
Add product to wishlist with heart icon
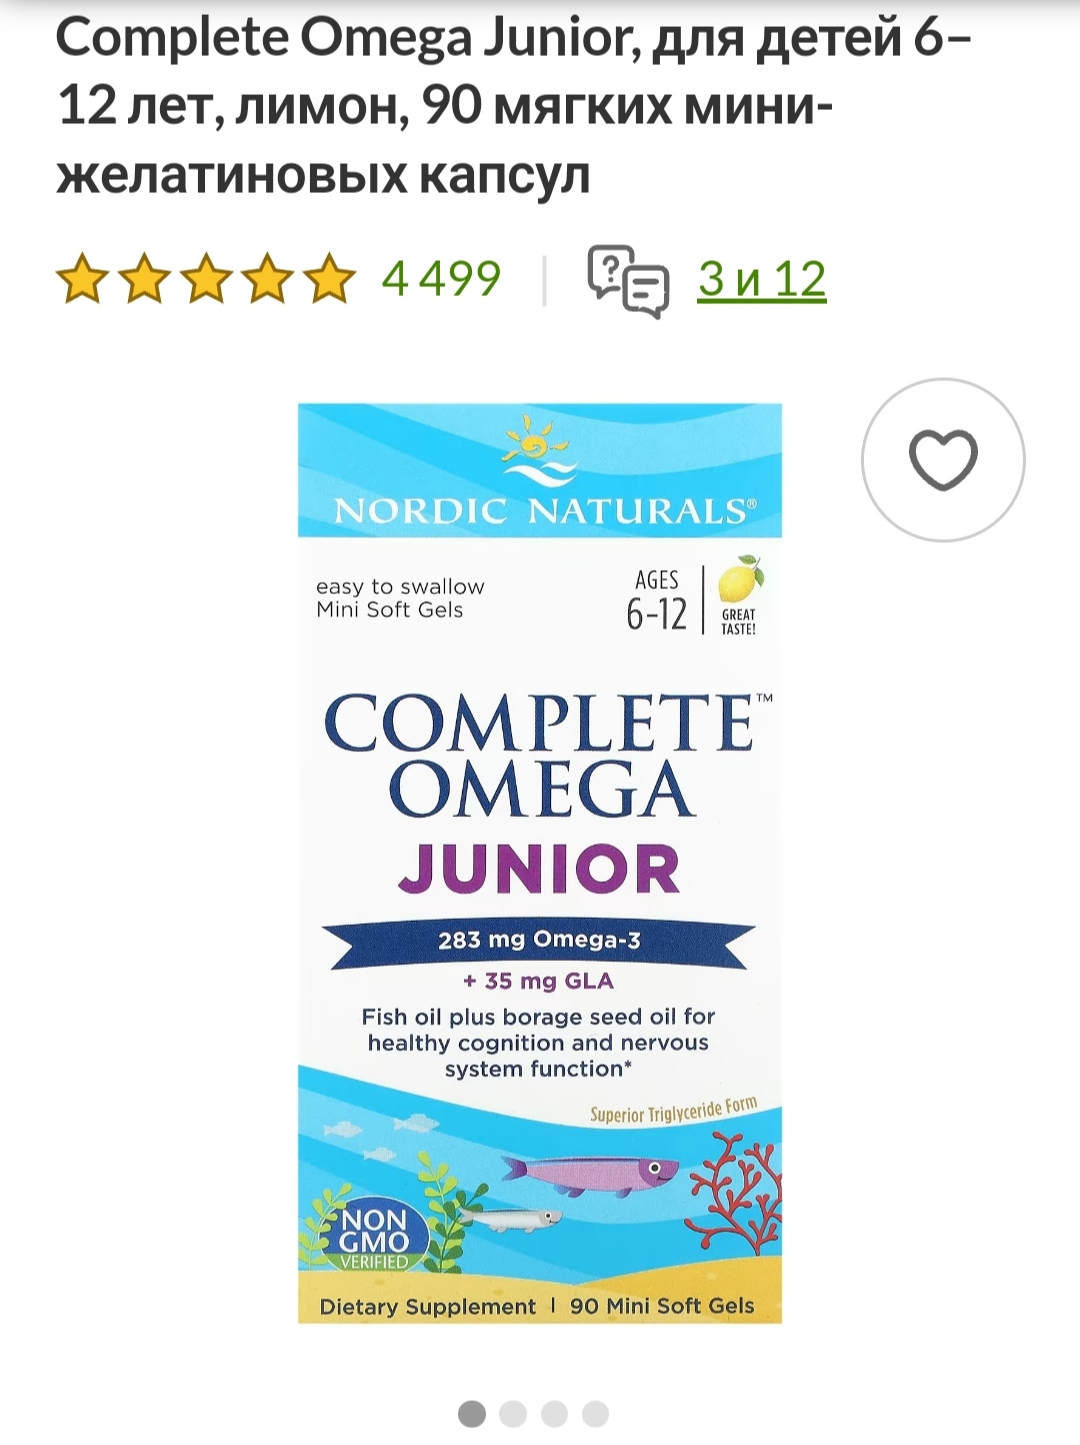943,460
